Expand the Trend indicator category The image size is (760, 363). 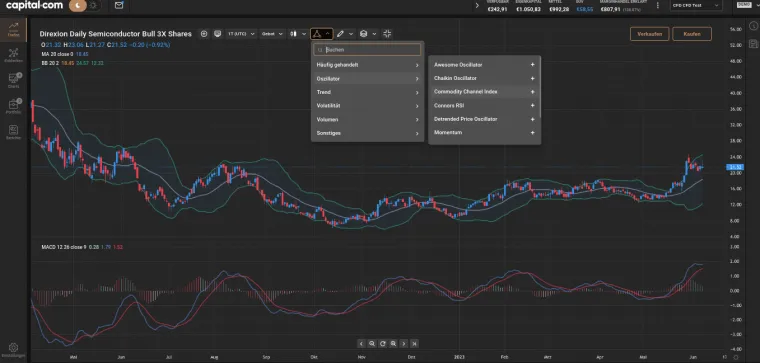pyautogui.click(x=367, y=92)
